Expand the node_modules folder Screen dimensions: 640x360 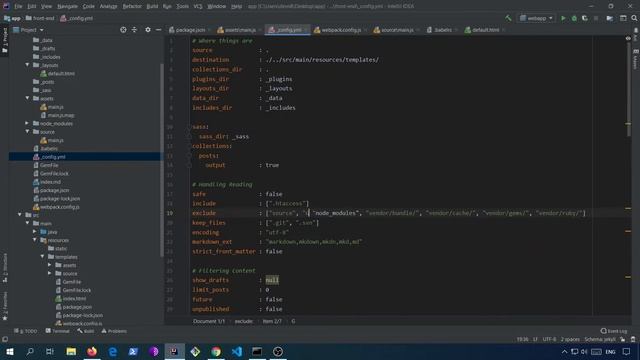click(x=27, y=123)
